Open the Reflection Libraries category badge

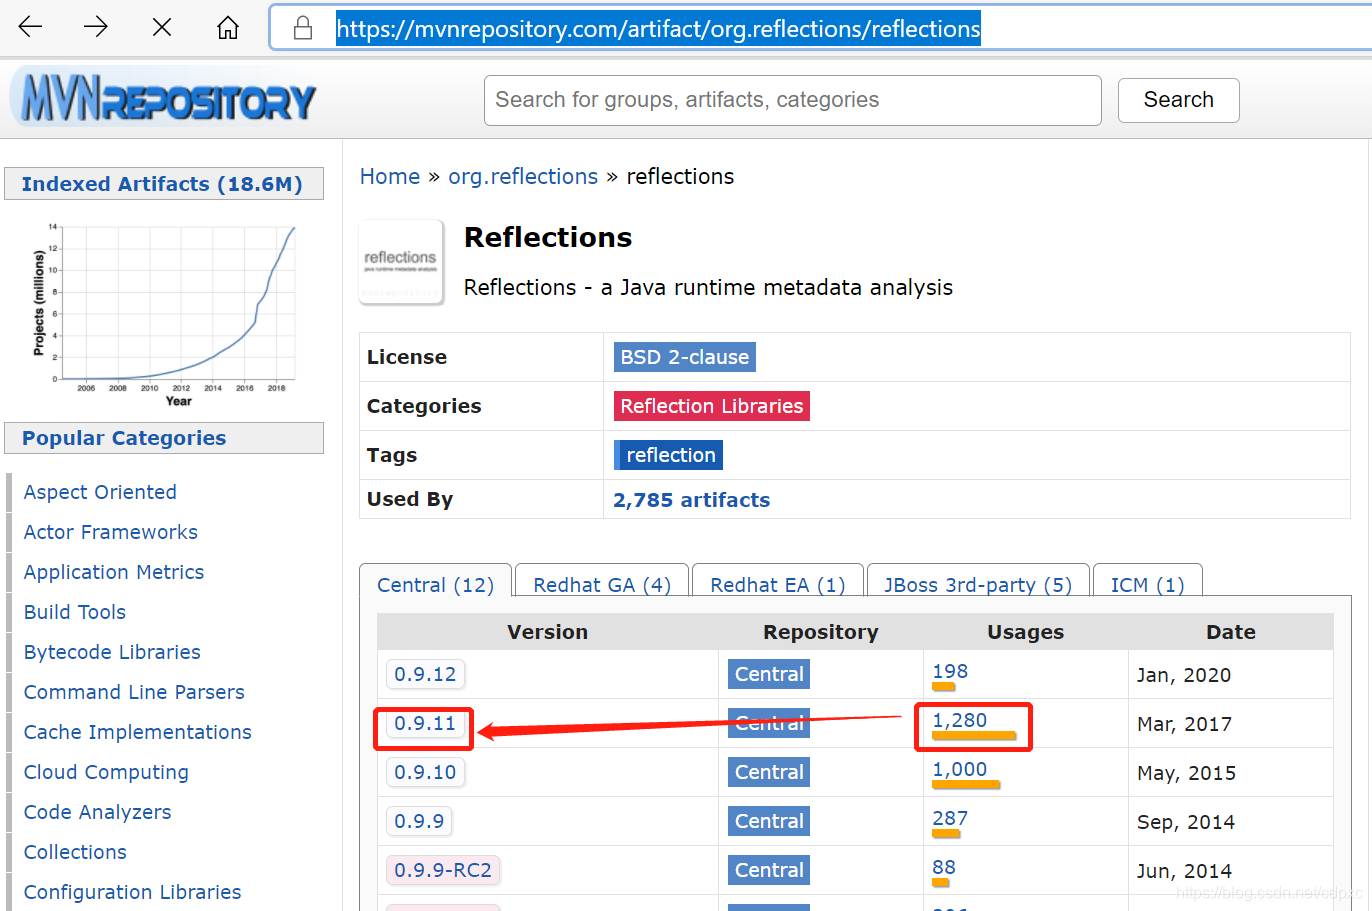pos(711,406)
